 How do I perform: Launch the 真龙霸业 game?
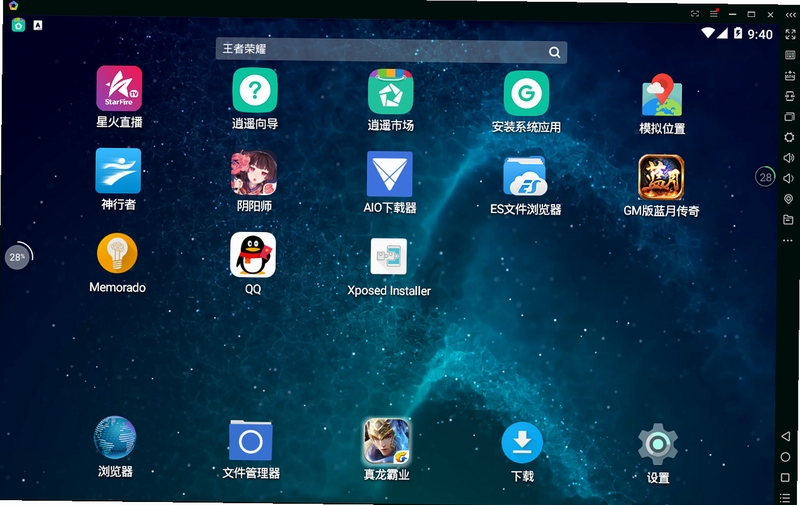pos(386,441)
